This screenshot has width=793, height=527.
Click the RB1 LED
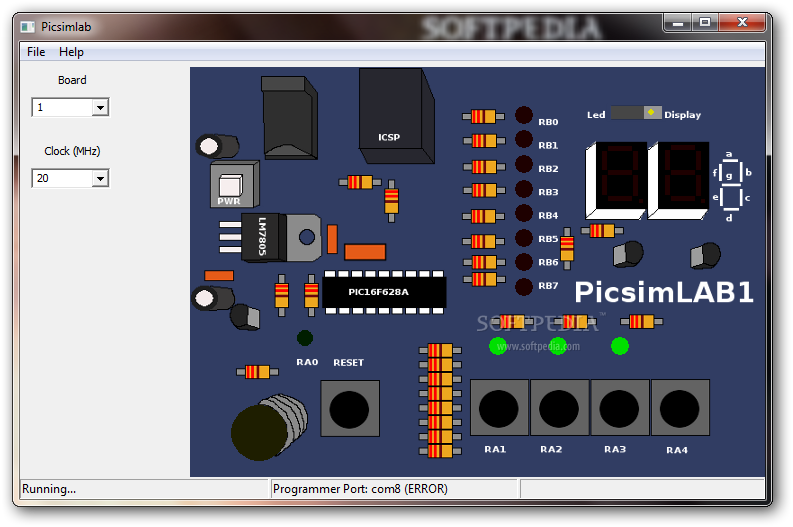pyautogui.click(x=523, y=140)
